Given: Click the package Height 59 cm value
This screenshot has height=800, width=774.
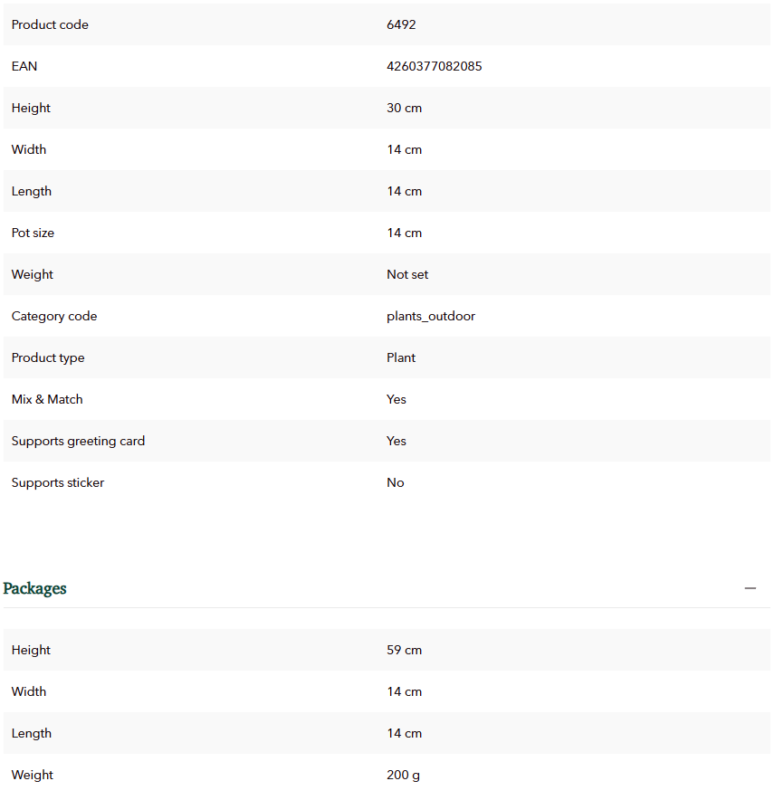Looking at the screenshot, I should pos(404,650).
